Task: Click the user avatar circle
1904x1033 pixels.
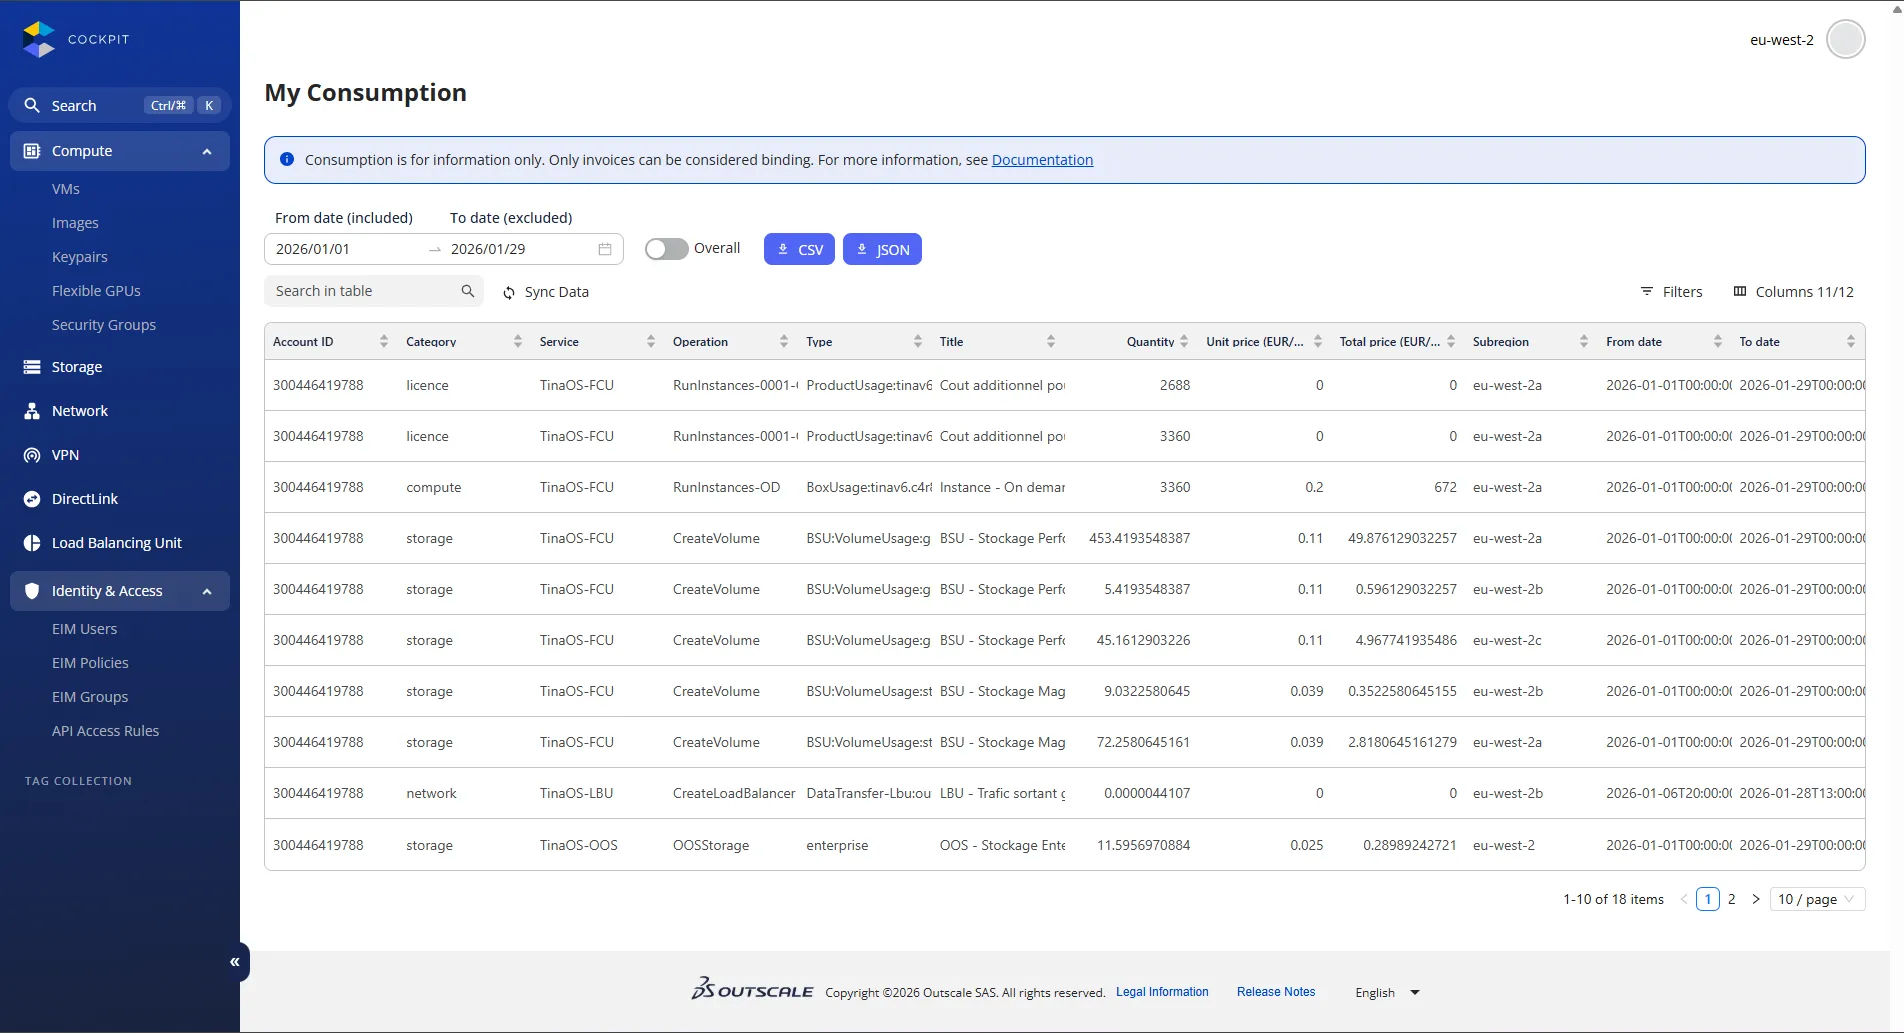Action: (x=1845, y=40)
